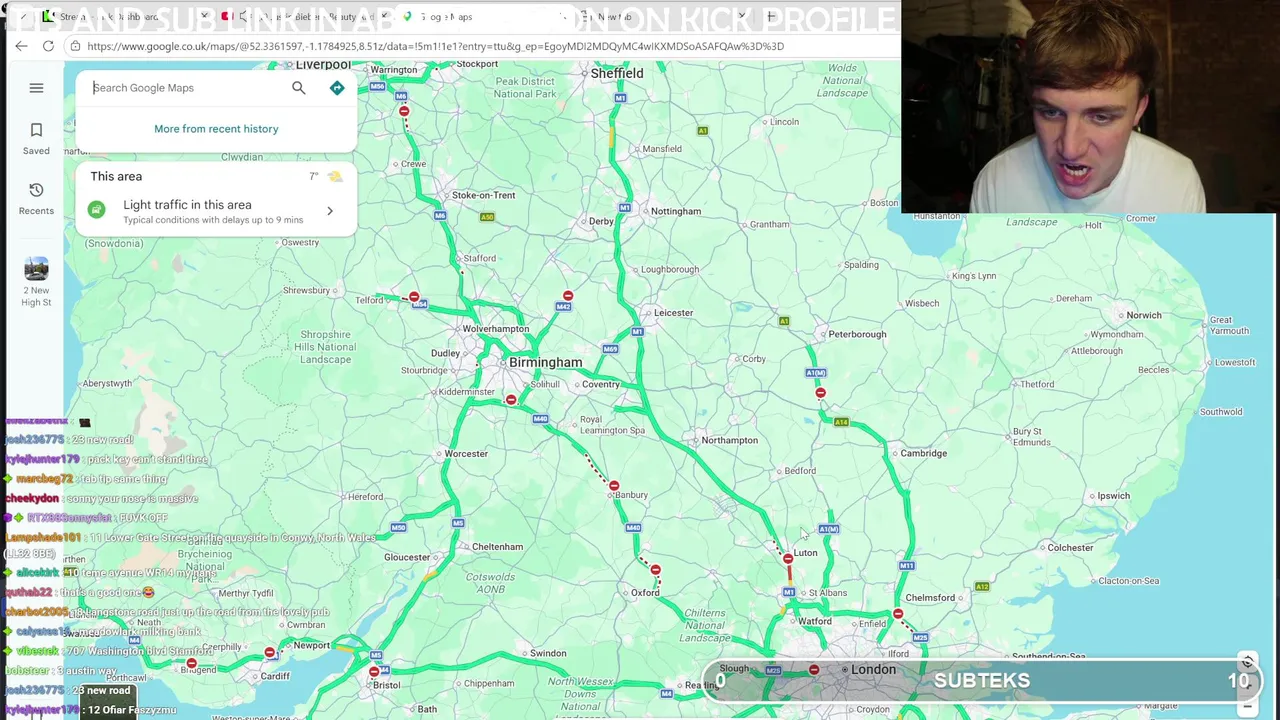Screen dimensions: 1280x720
Task: Click road closure icon near Bristol
Action: [x=374, y=671]
